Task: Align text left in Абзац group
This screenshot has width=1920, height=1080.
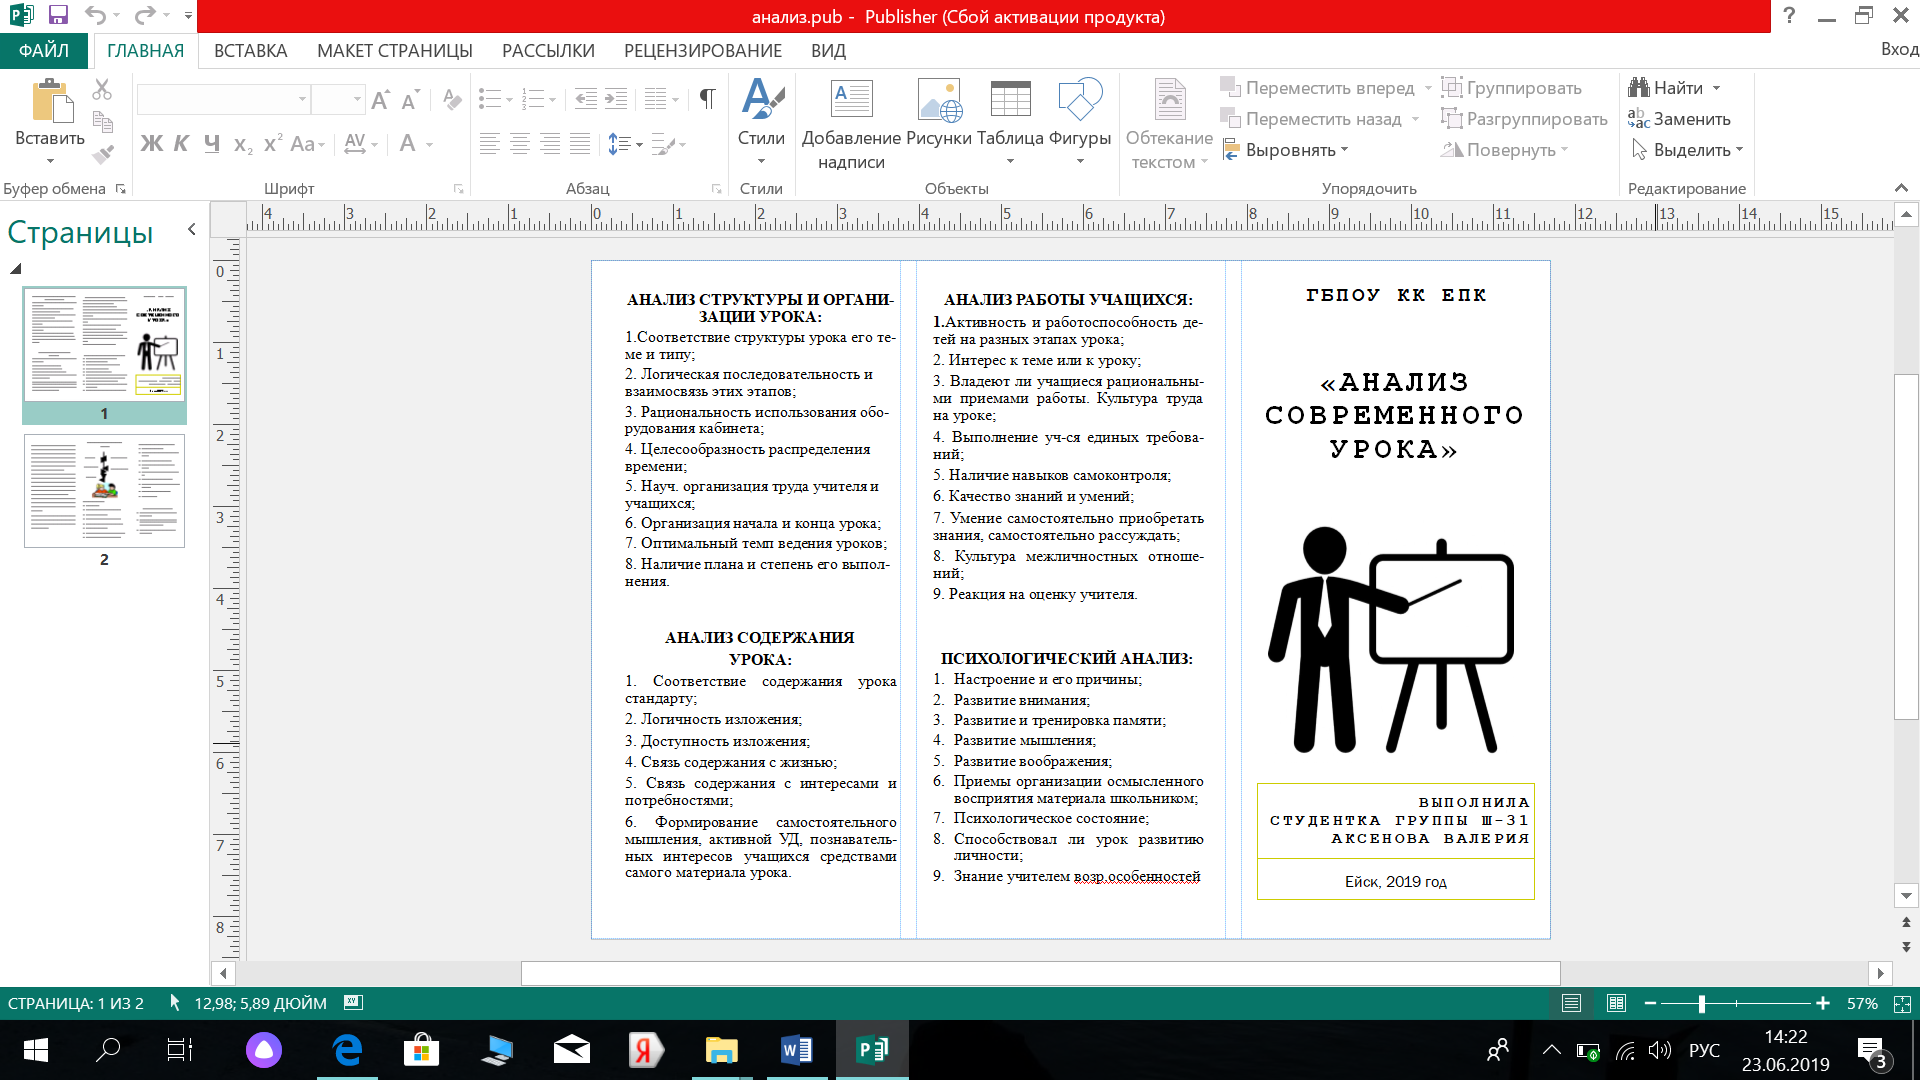Action: (489, 144)
